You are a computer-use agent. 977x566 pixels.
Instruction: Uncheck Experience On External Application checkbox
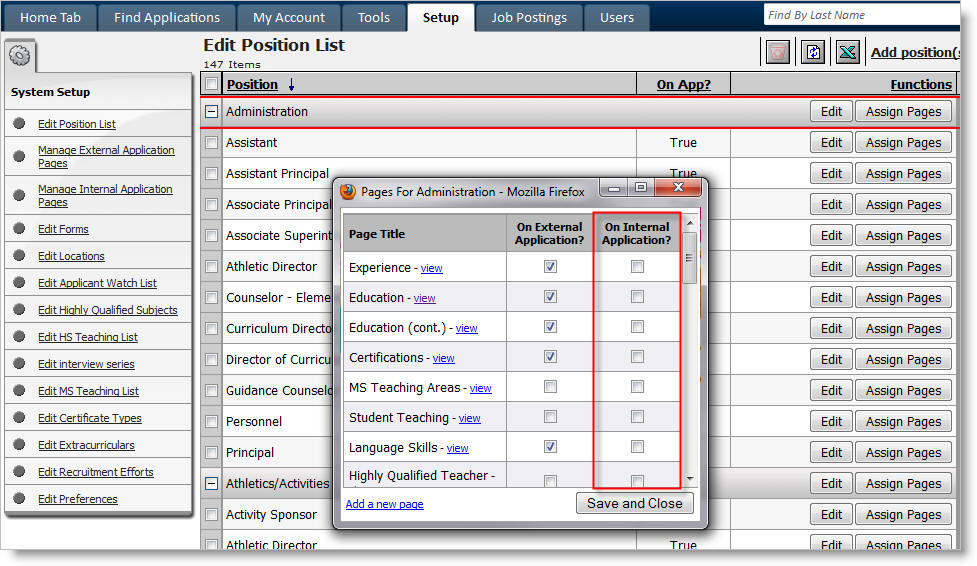[550, 267]
